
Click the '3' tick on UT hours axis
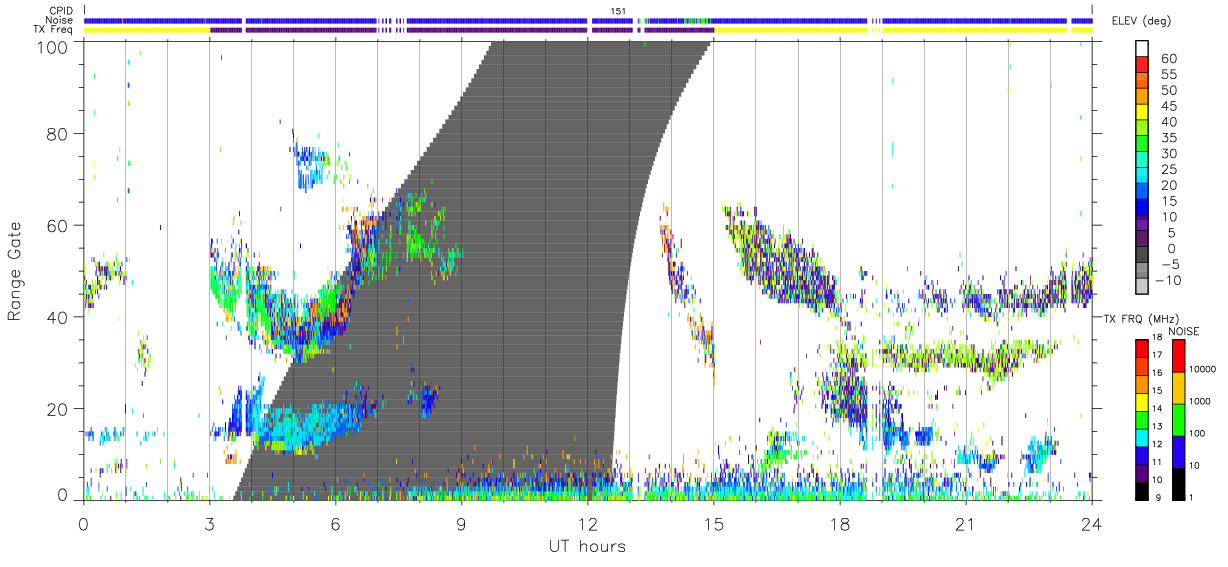[x=209, y=524]
